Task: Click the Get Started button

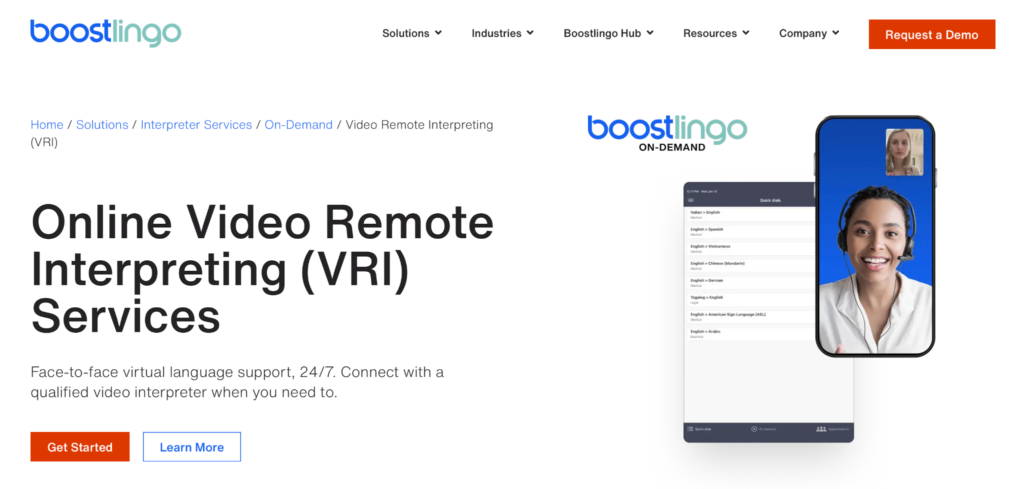Action: pyautogui.click(x=80, y=447)
